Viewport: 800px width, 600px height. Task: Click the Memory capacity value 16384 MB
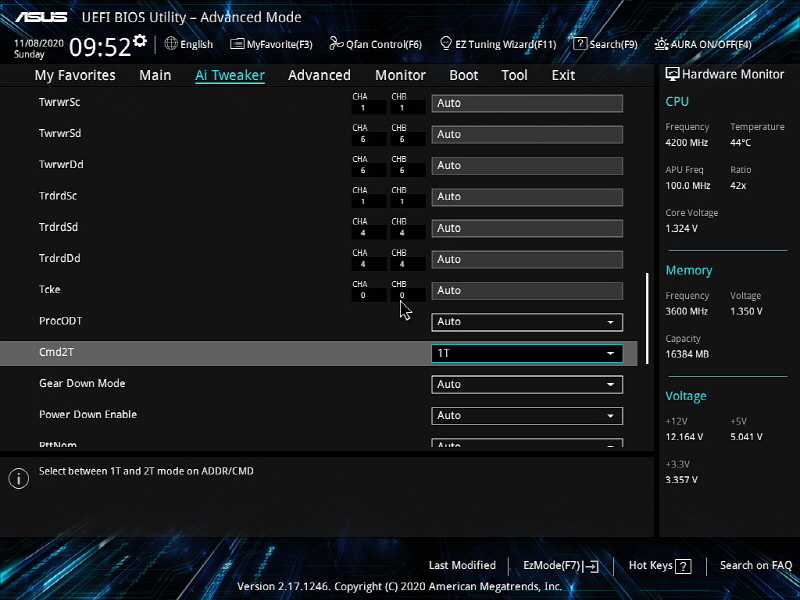pos(687,354)
